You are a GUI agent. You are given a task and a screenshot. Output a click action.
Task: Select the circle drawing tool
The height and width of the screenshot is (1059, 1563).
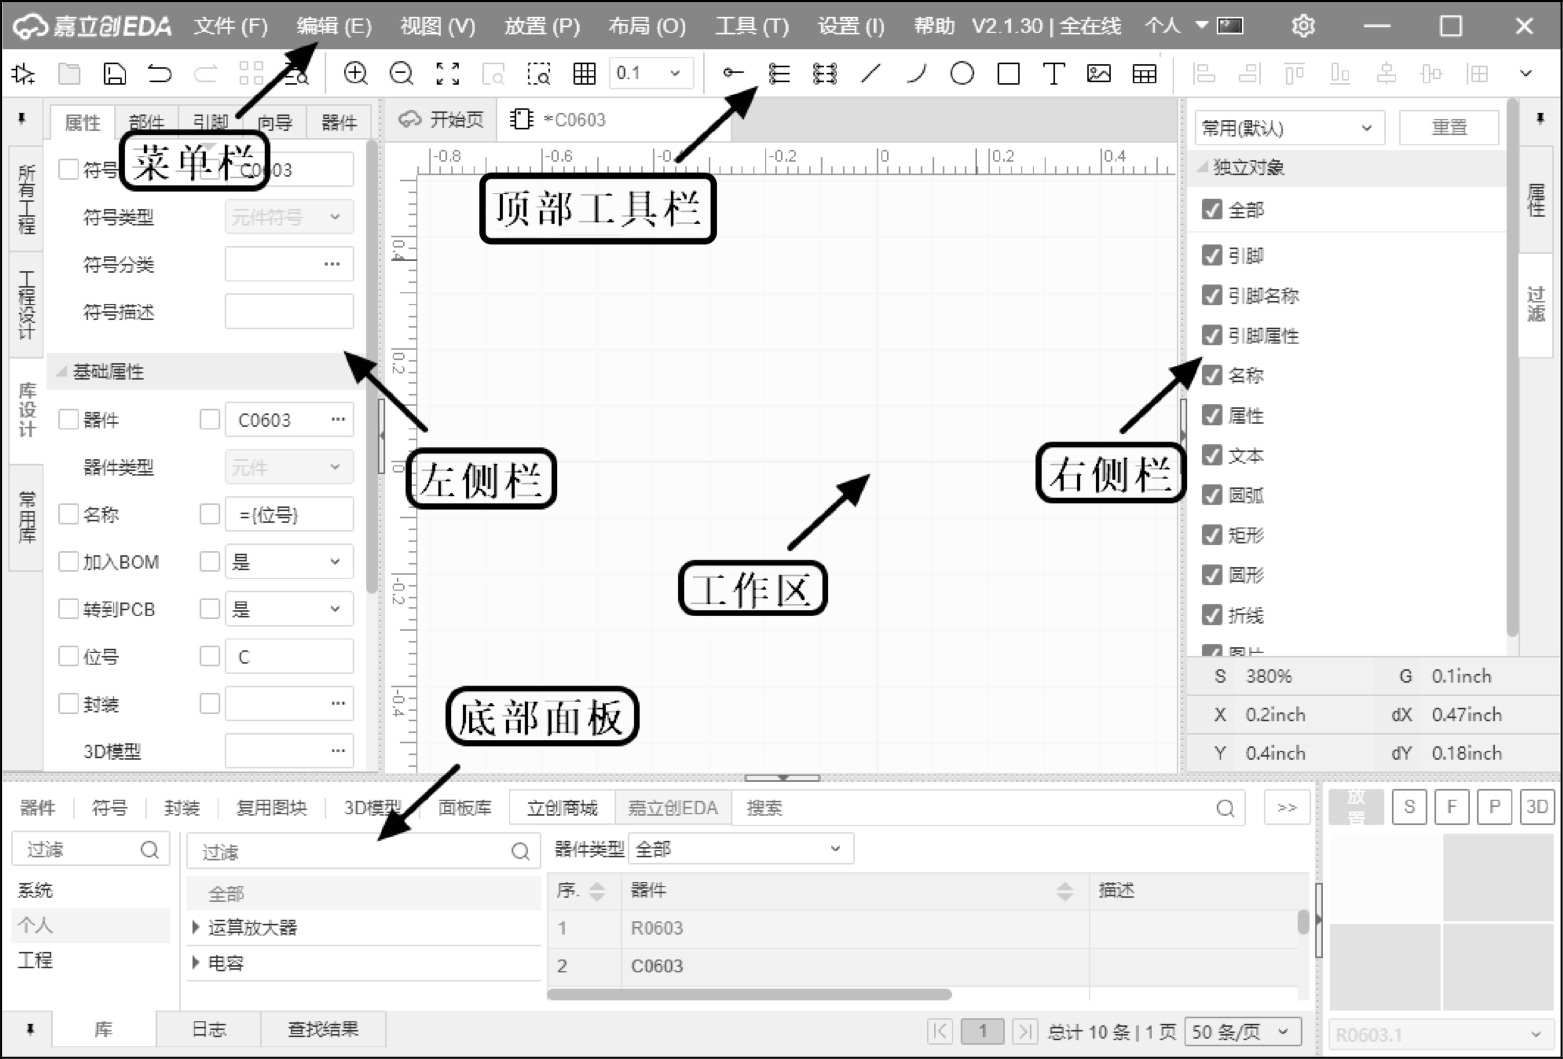[962, 73]
